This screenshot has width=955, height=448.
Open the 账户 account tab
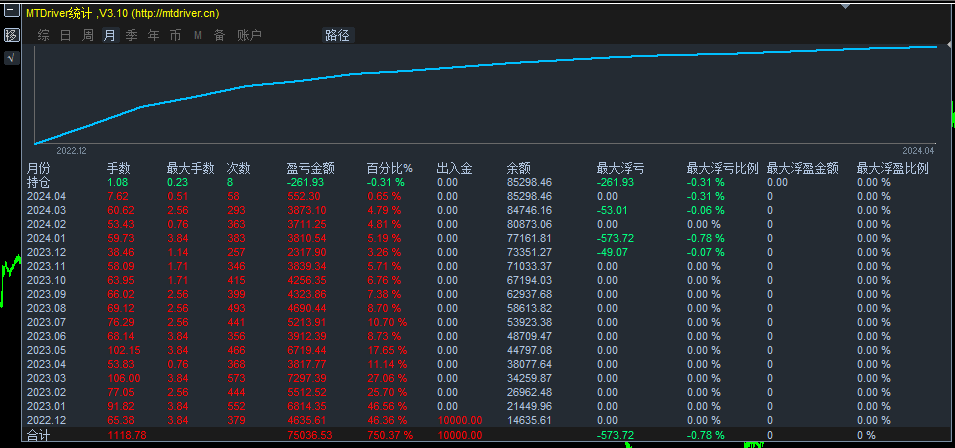[x=249, y=35]
